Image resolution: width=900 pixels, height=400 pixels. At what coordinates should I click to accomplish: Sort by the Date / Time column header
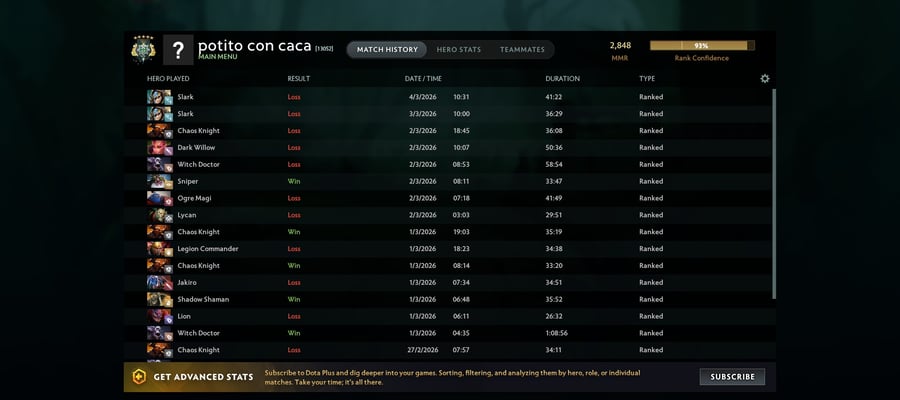[x=423, y=79]
